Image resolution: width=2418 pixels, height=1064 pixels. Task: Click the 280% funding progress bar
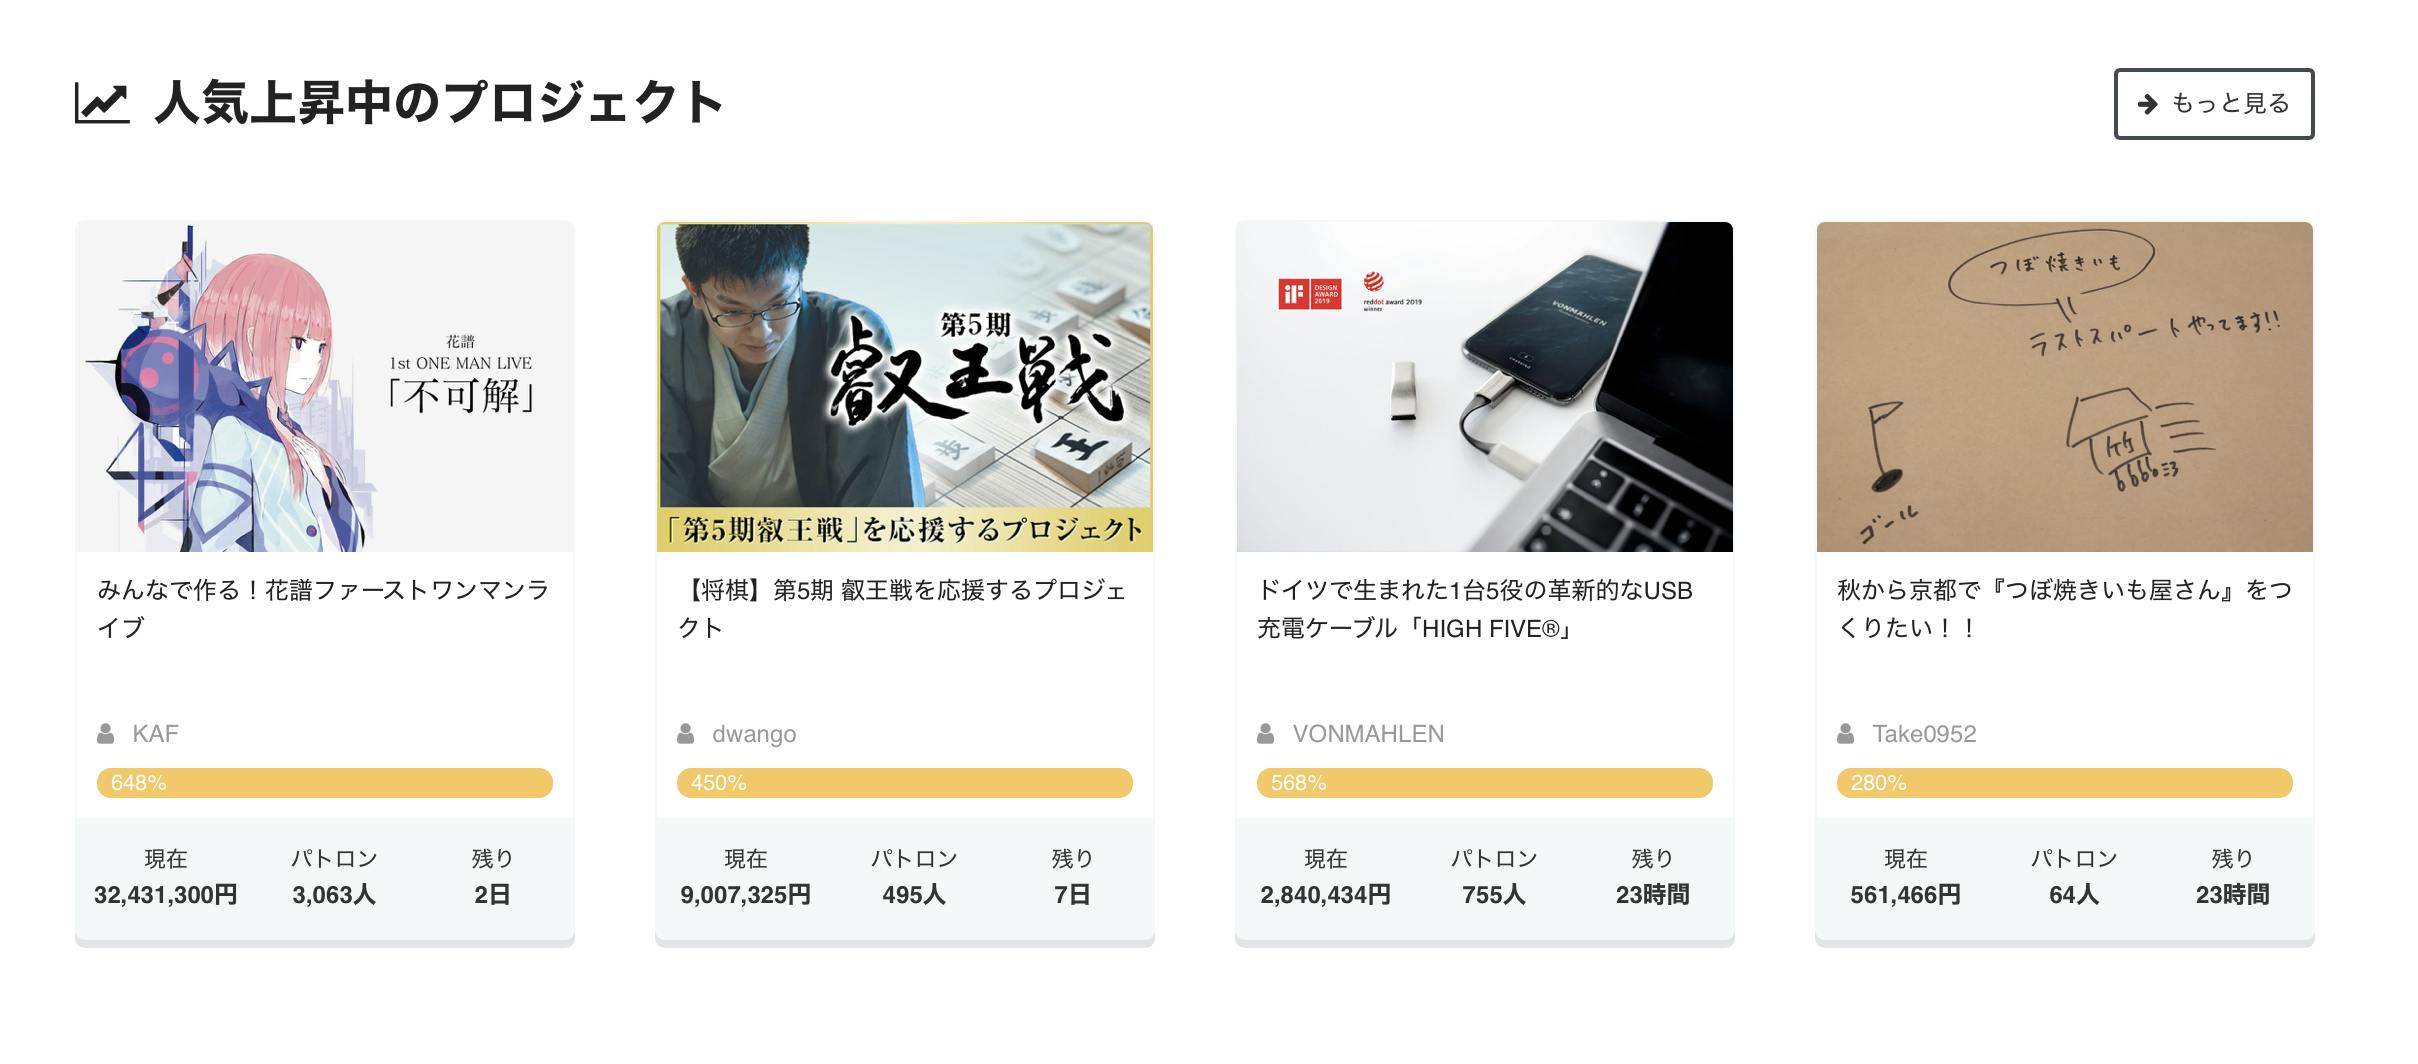(2065, 783)
